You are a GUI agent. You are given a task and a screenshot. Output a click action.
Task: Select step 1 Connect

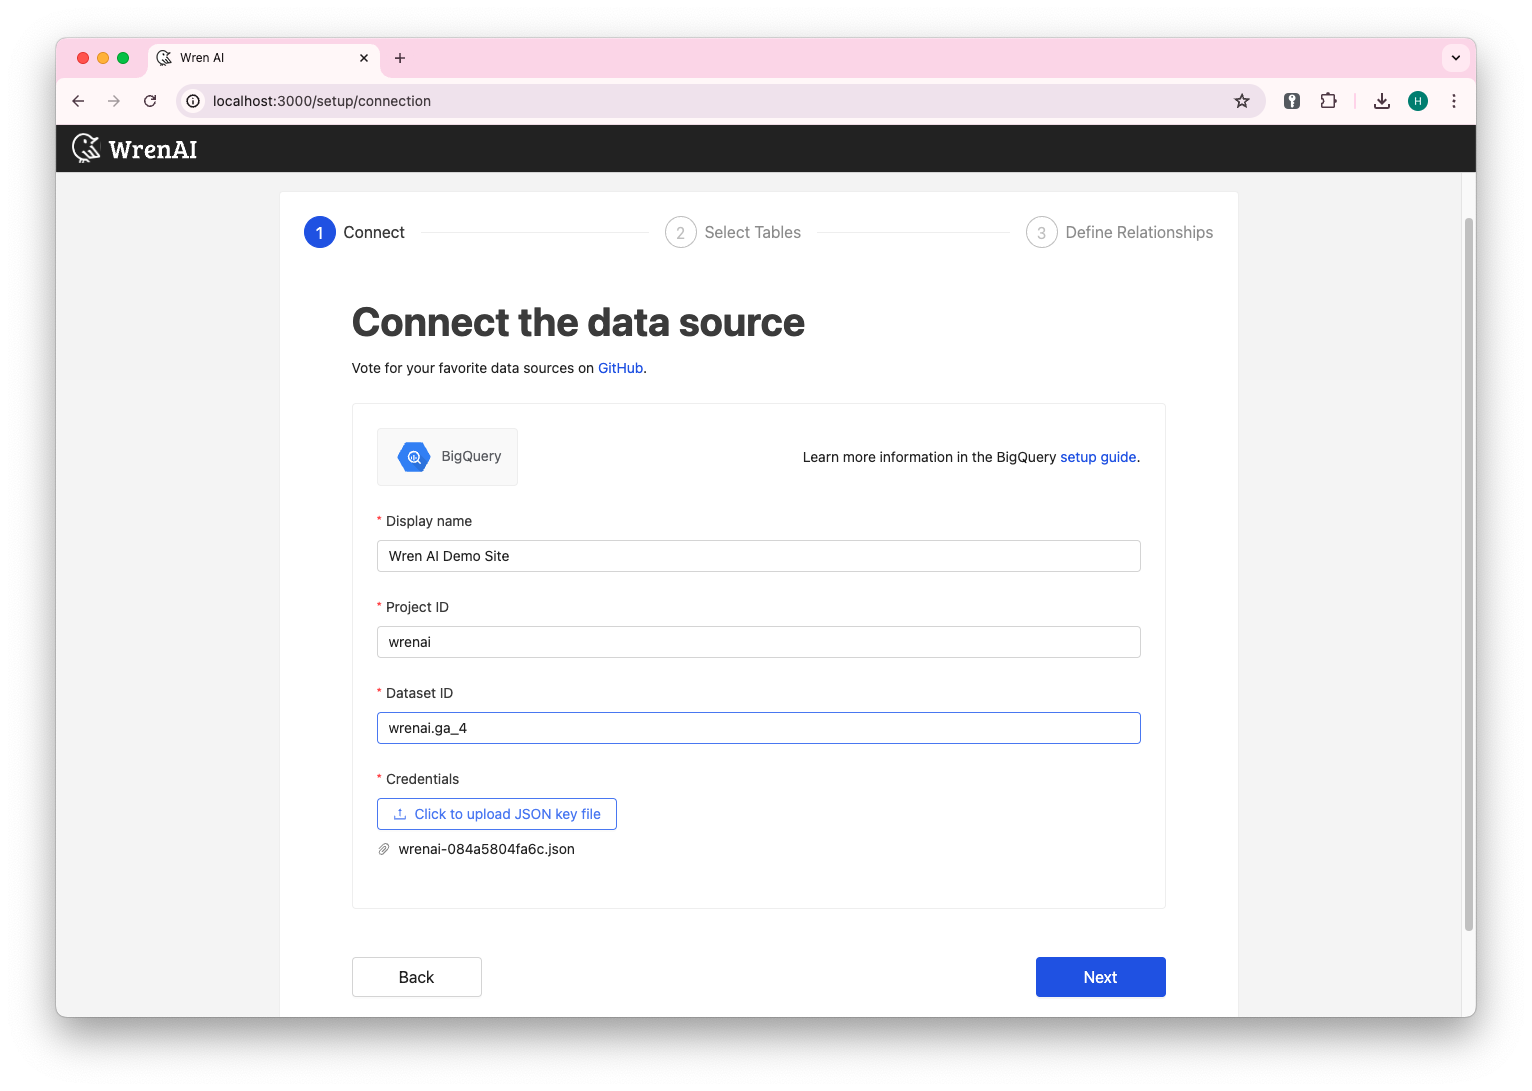click(354, 232)
